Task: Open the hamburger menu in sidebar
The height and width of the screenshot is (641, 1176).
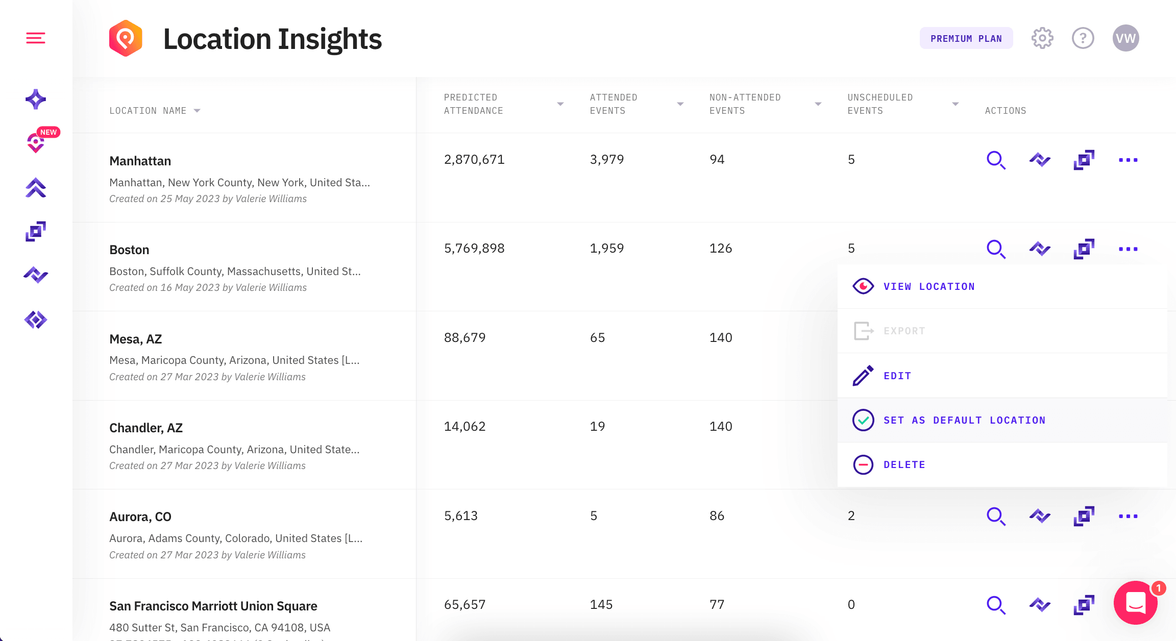Action: 36,38
